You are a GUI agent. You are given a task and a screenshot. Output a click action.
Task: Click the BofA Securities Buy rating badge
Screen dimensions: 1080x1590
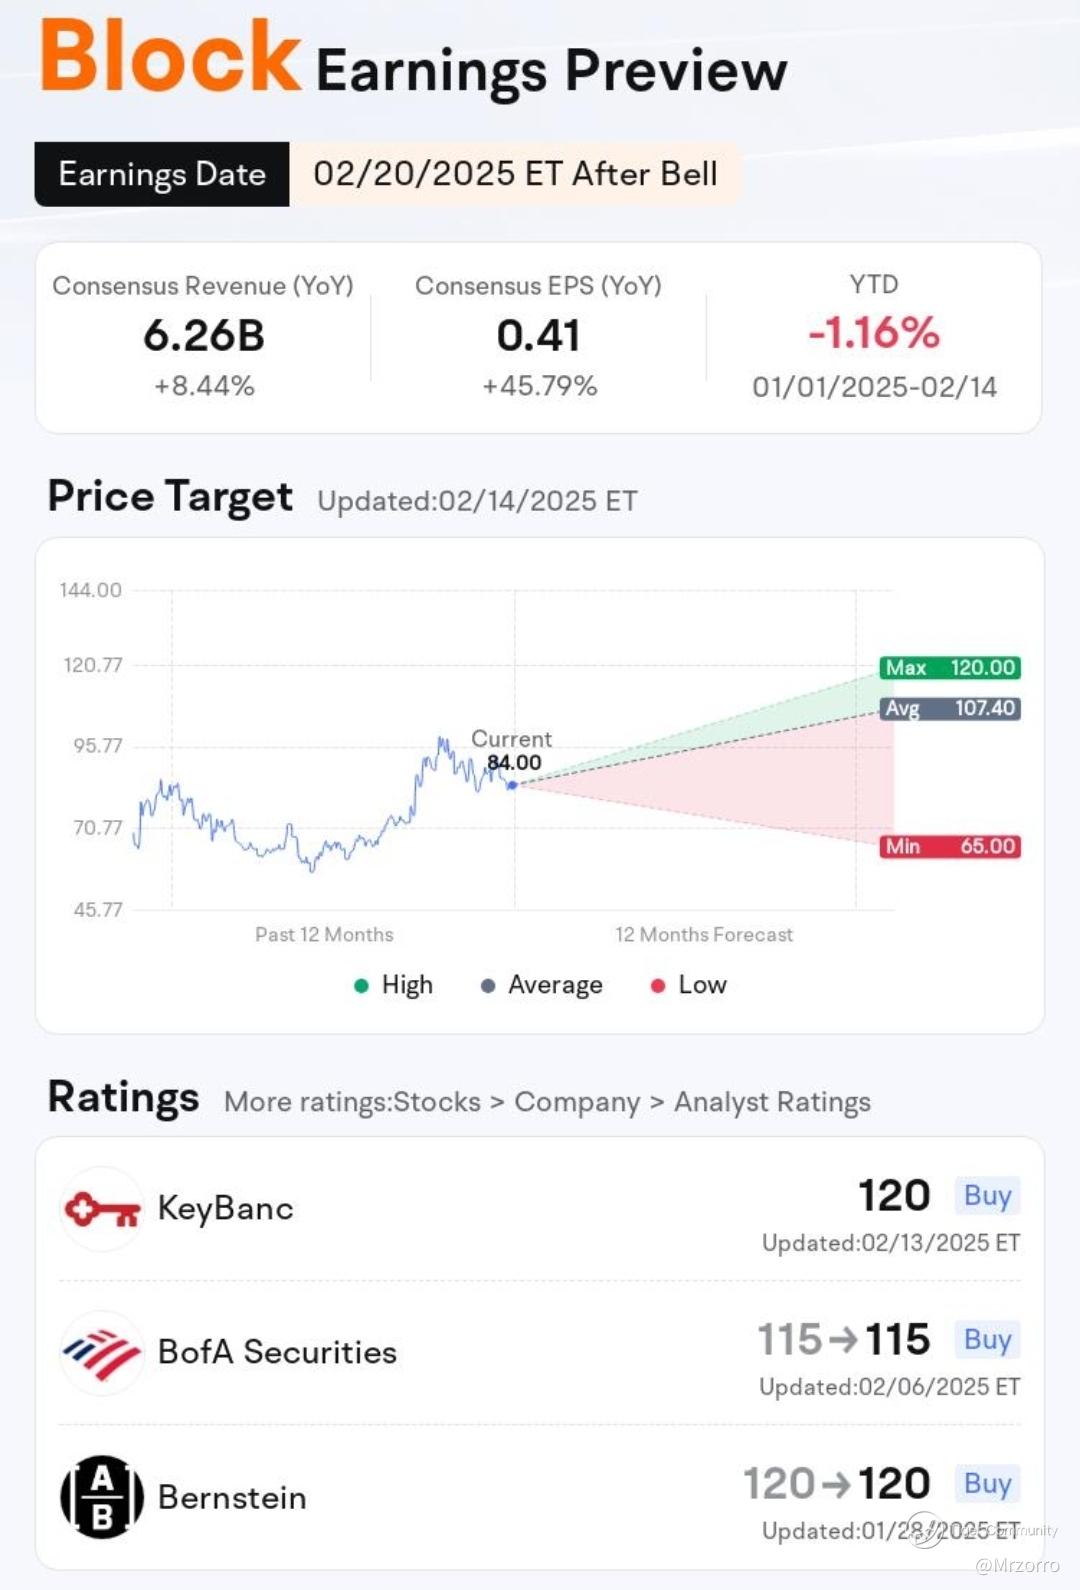987,1340
